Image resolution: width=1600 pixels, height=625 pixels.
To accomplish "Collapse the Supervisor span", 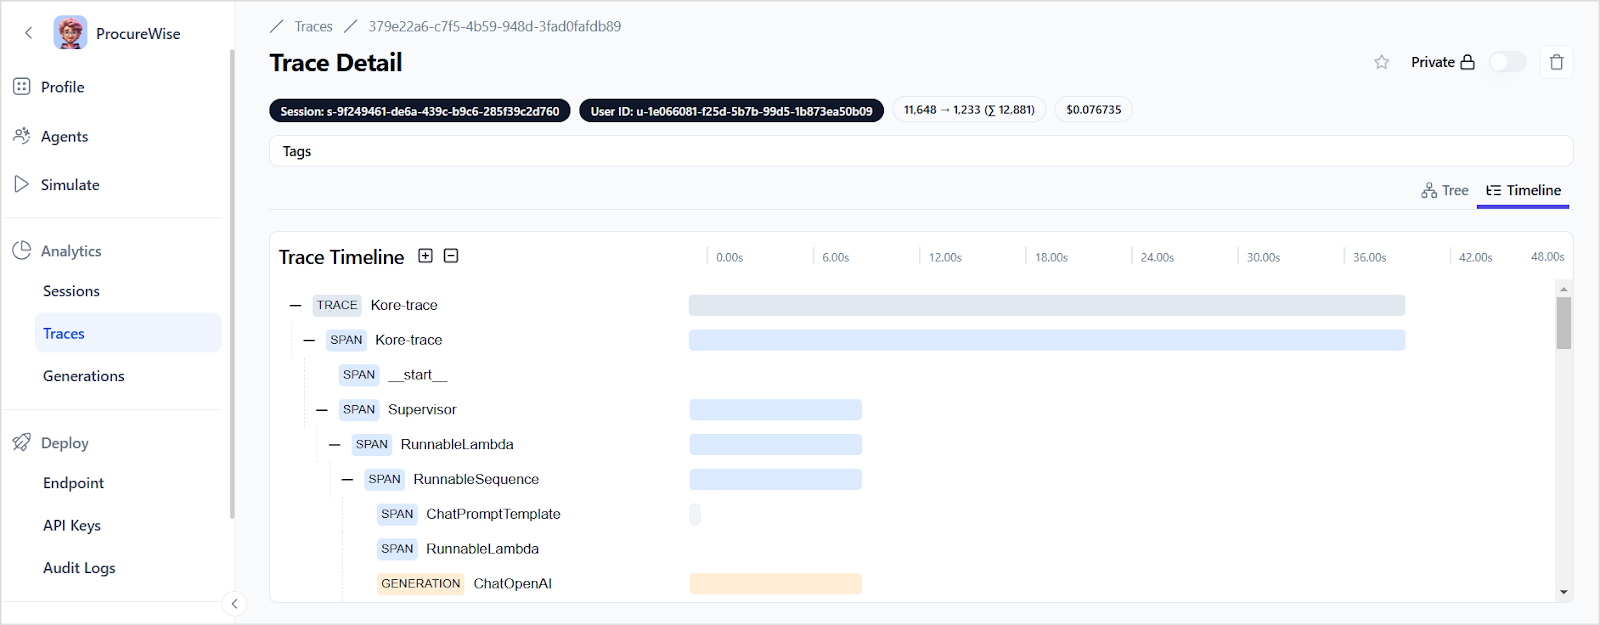I will (321, 410).
